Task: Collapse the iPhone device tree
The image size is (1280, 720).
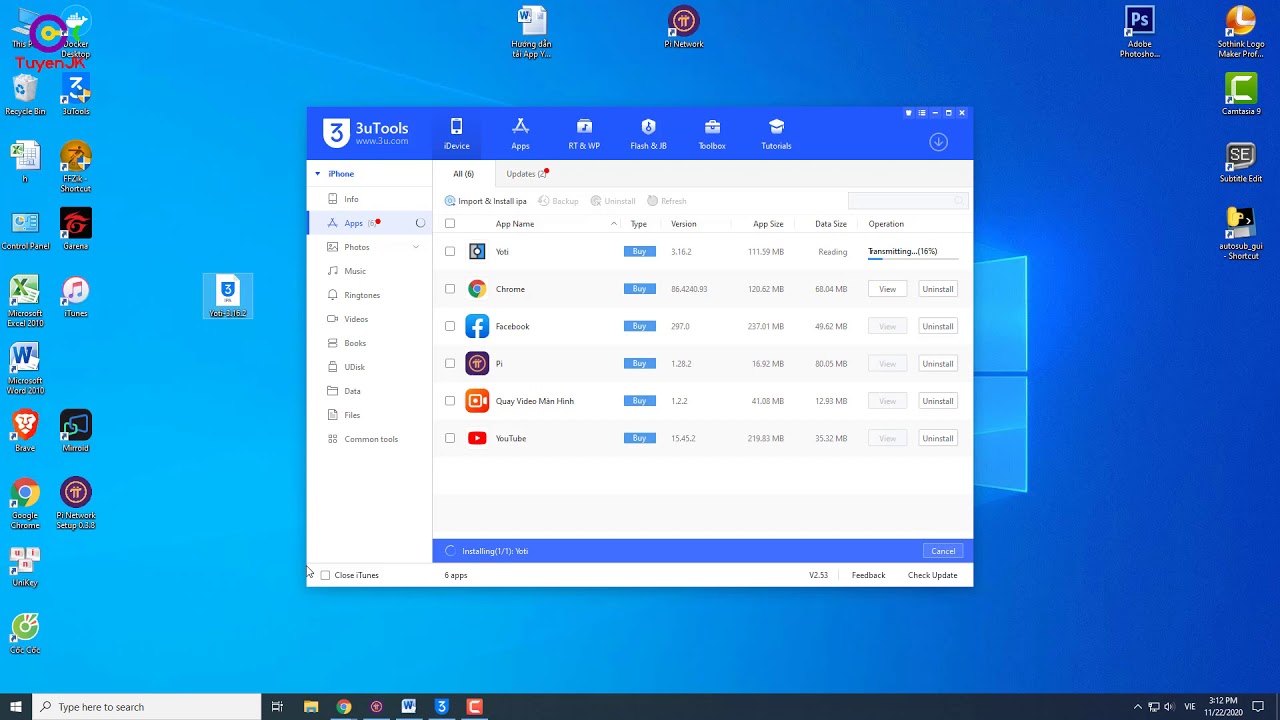Action: click(x=318, y=174)
